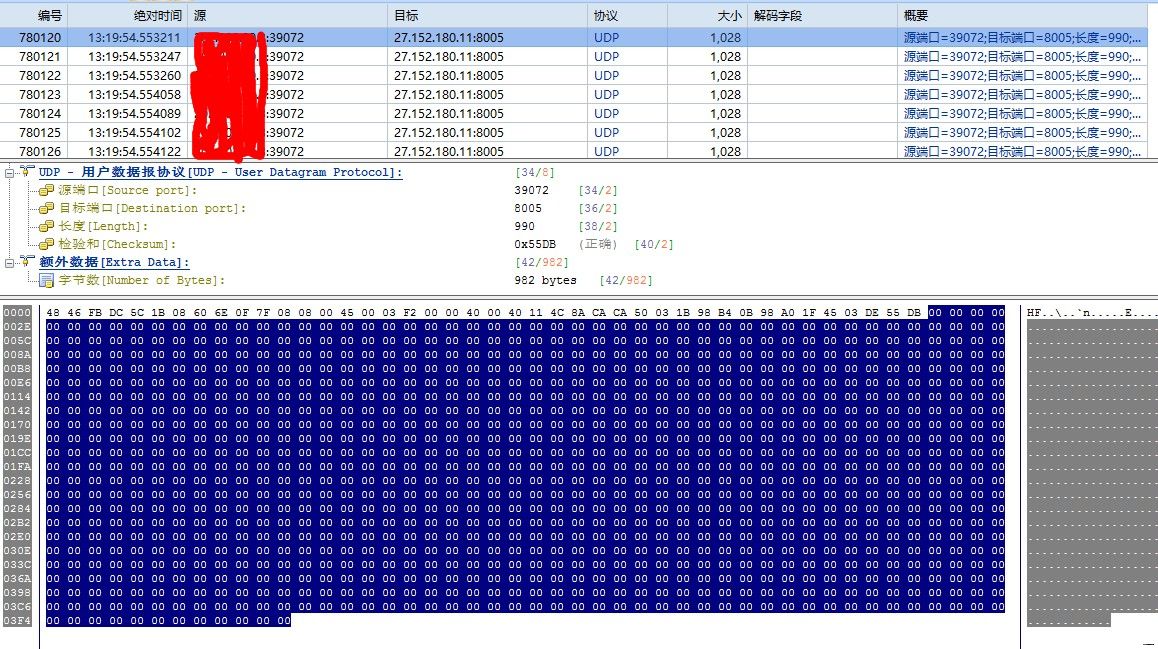
Task: Click the UDP 用户数据报协议 header label
Action: 221,172
